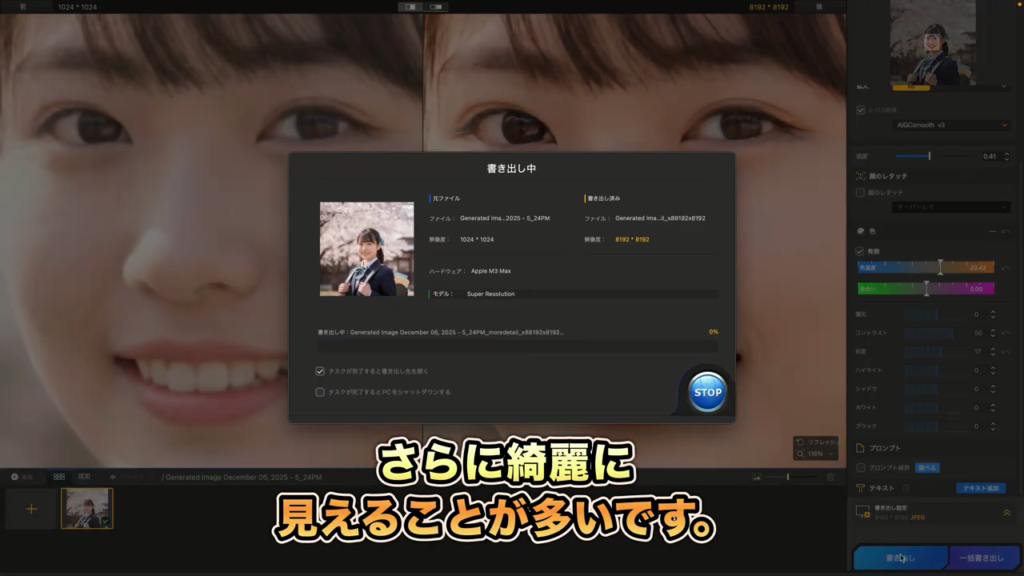
Task: Open the zoom percentage 116% dropdown
Action: click(815, 454)
